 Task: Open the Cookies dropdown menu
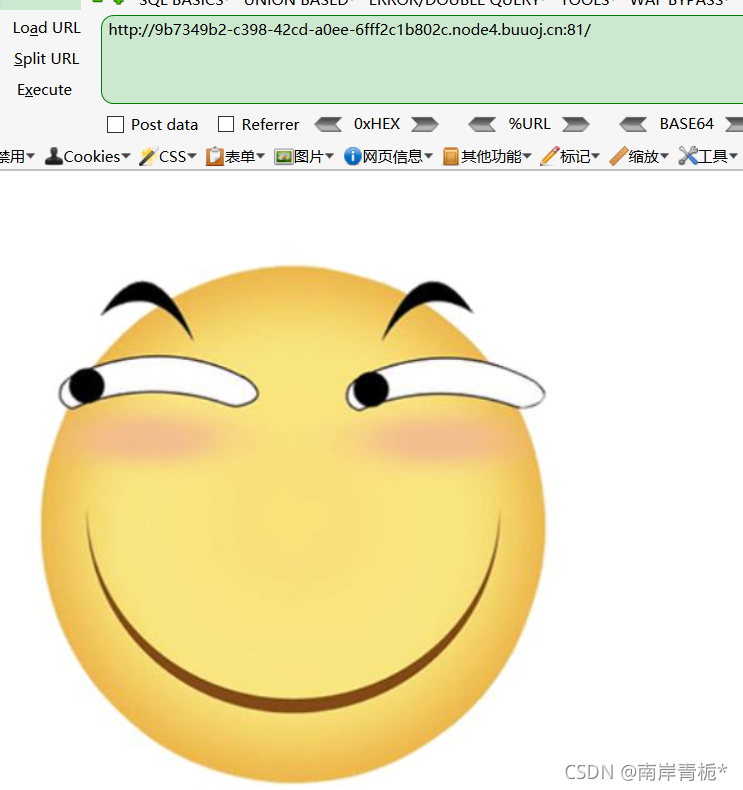pyautogui.click(x=88, y=157)
